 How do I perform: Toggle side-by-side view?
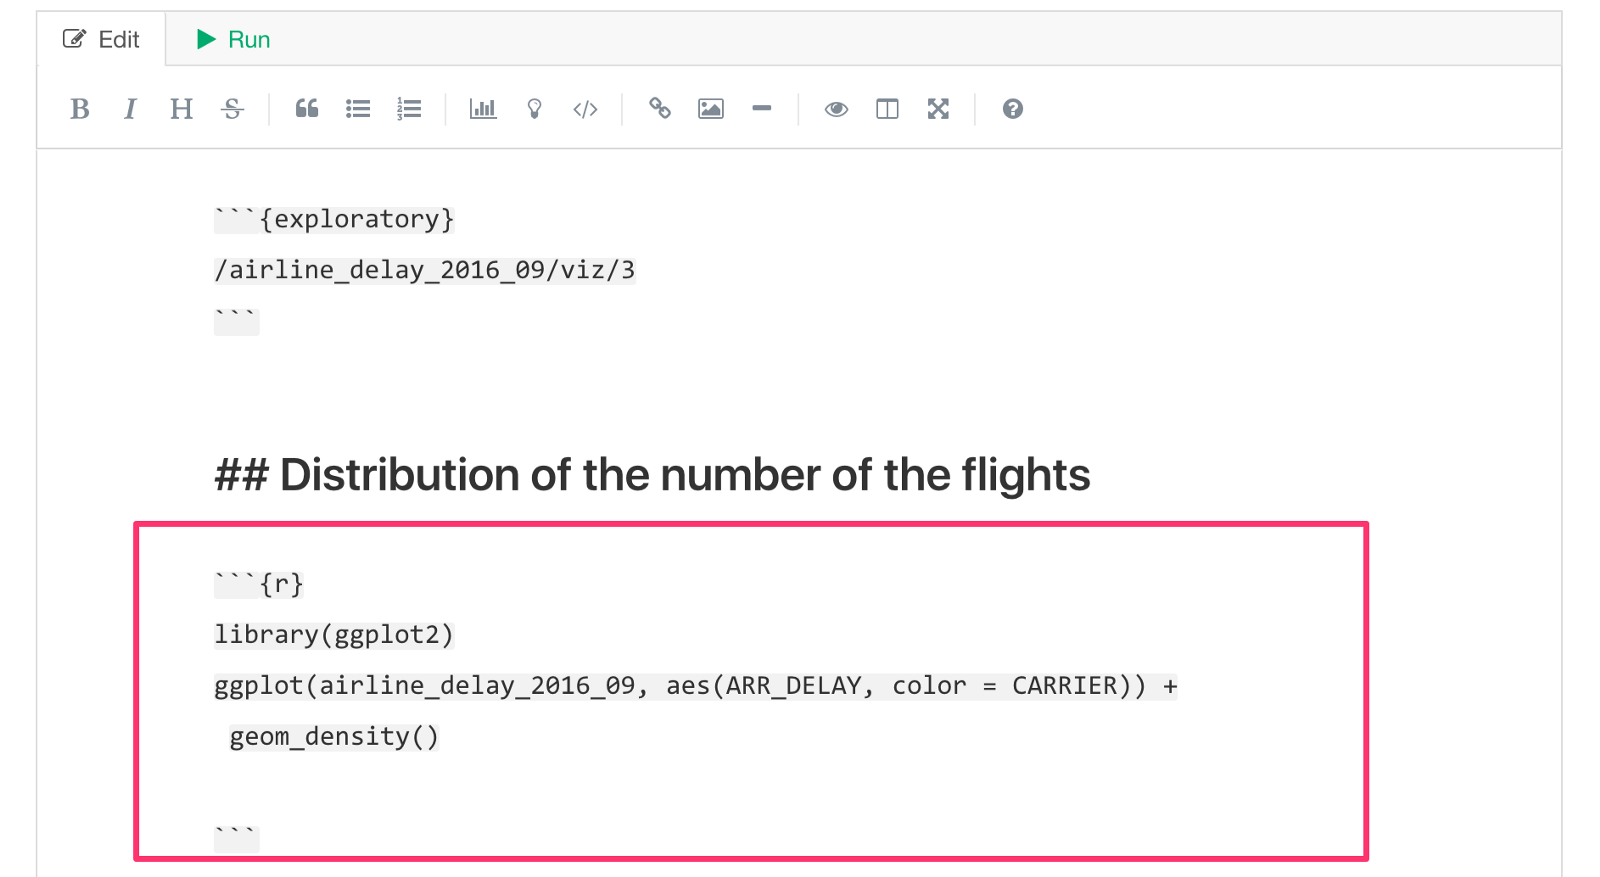coord(887,109)
